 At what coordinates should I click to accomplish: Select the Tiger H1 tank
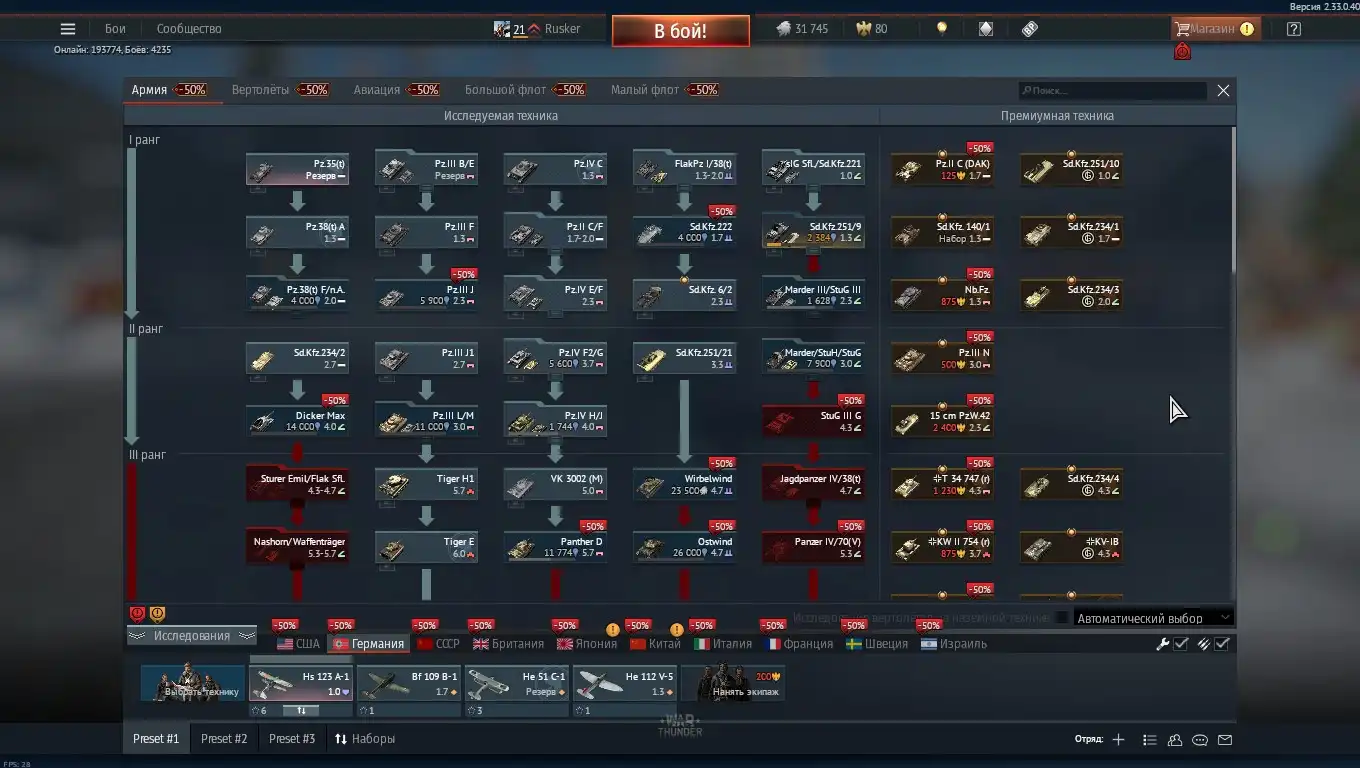(x=426, y=484)
